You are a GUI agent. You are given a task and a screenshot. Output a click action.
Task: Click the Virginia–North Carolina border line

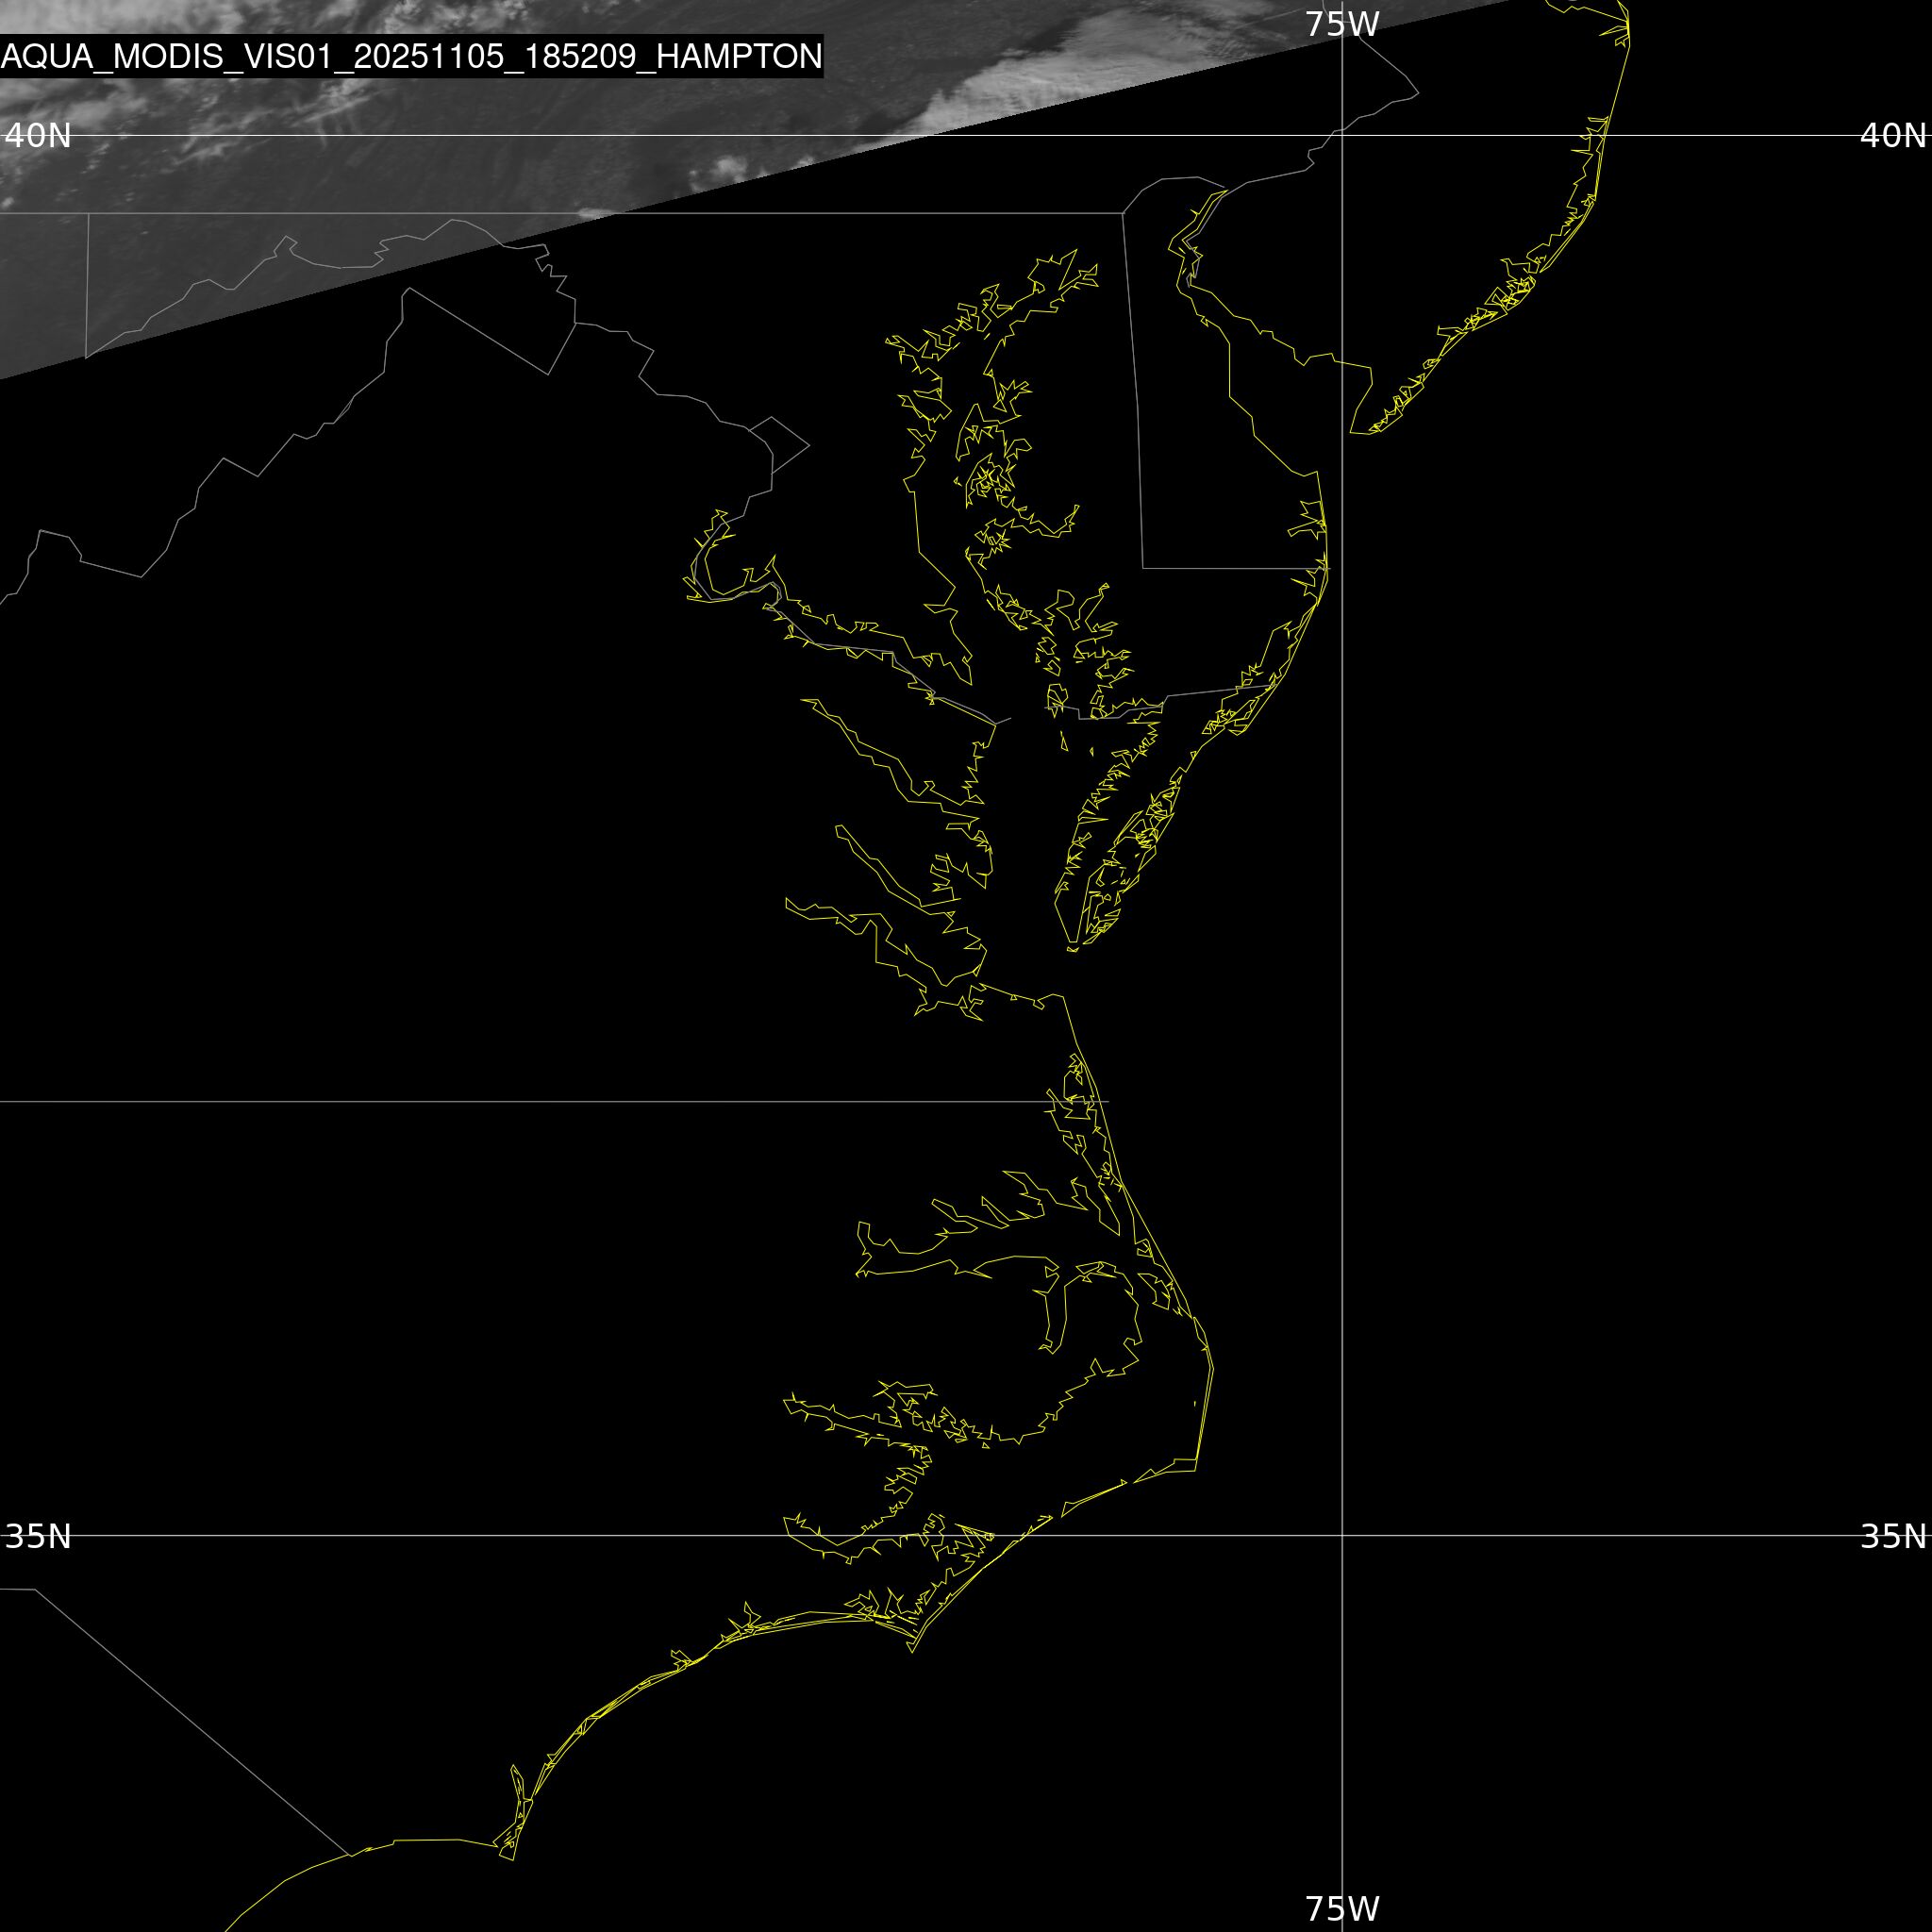click(500, 1102)
